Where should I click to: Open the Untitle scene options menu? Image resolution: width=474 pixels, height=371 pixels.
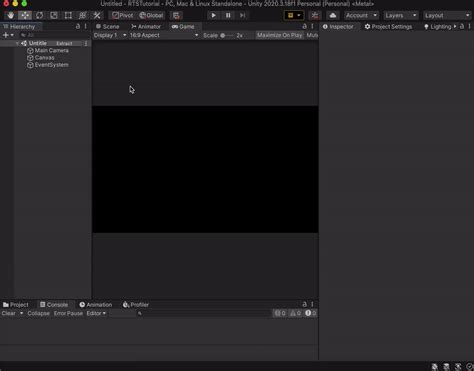(x=86, y=43)
